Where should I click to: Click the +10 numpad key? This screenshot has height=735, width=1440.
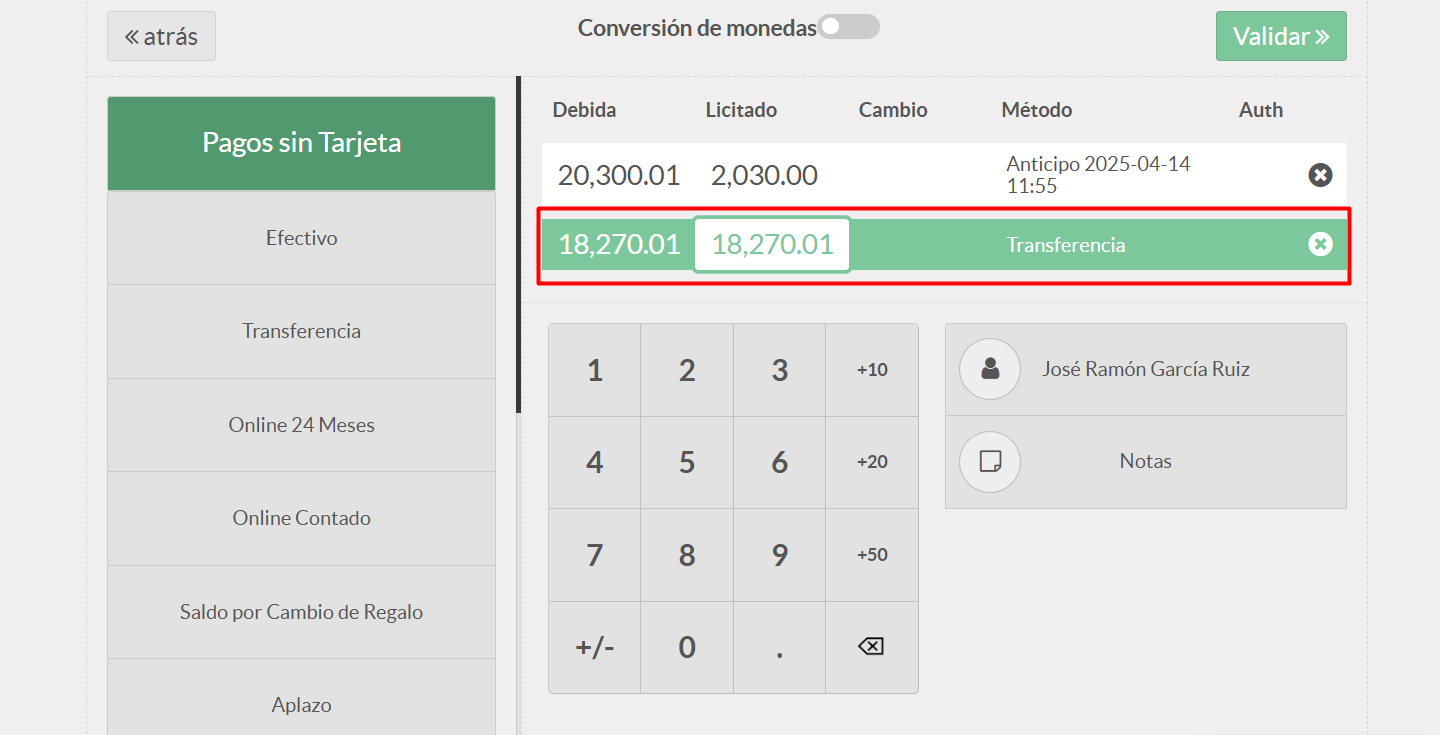[x=871, y=370]
